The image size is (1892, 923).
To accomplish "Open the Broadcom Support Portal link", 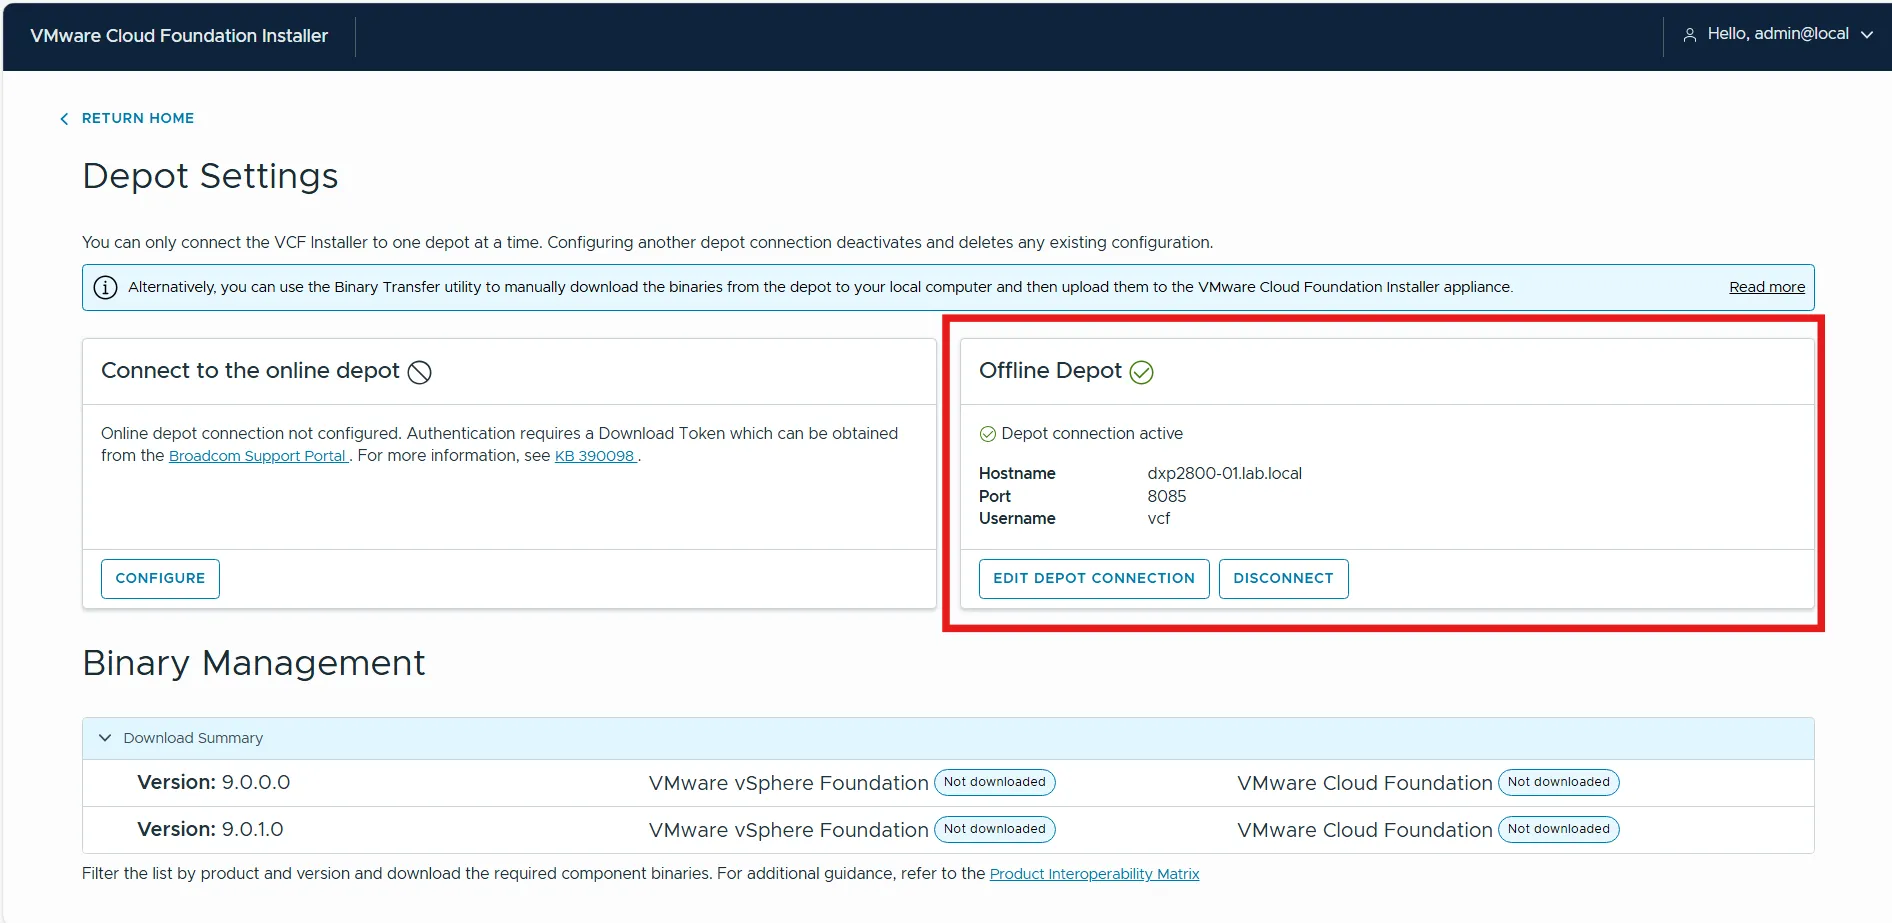I will tap(257, 456).
